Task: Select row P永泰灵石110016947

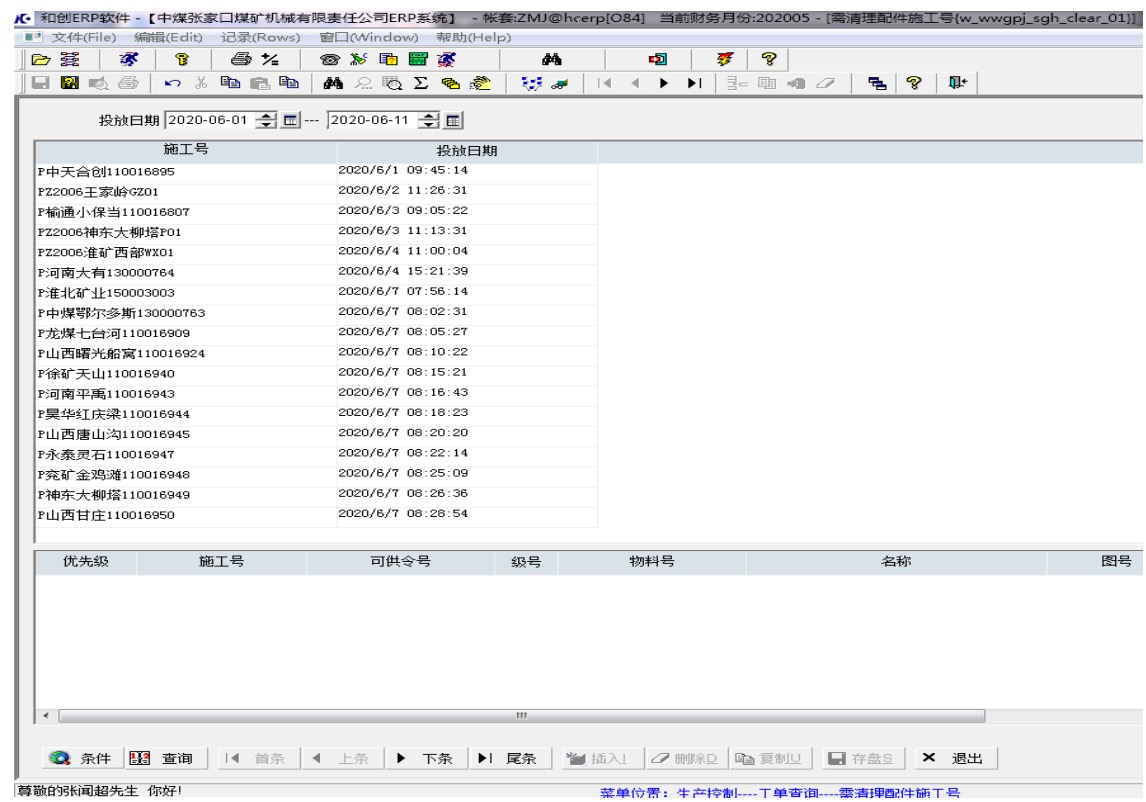Action: [x=316, y=455]
